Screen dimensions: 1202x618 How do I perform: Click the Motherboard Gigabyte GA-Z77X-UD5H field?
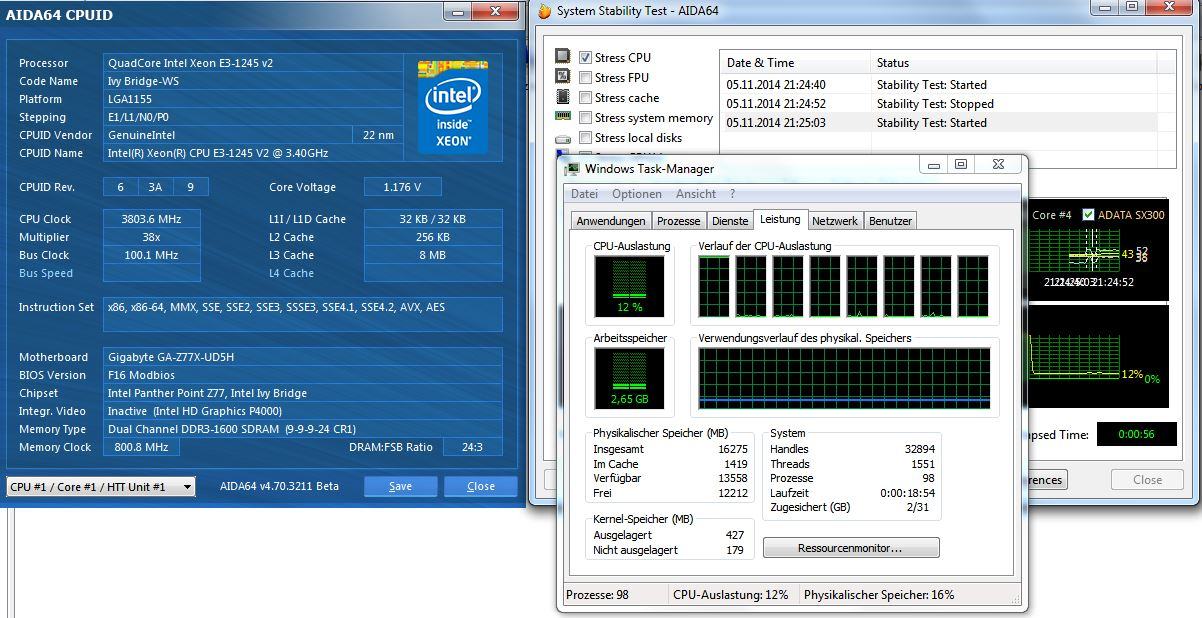[x=303, y=357]
